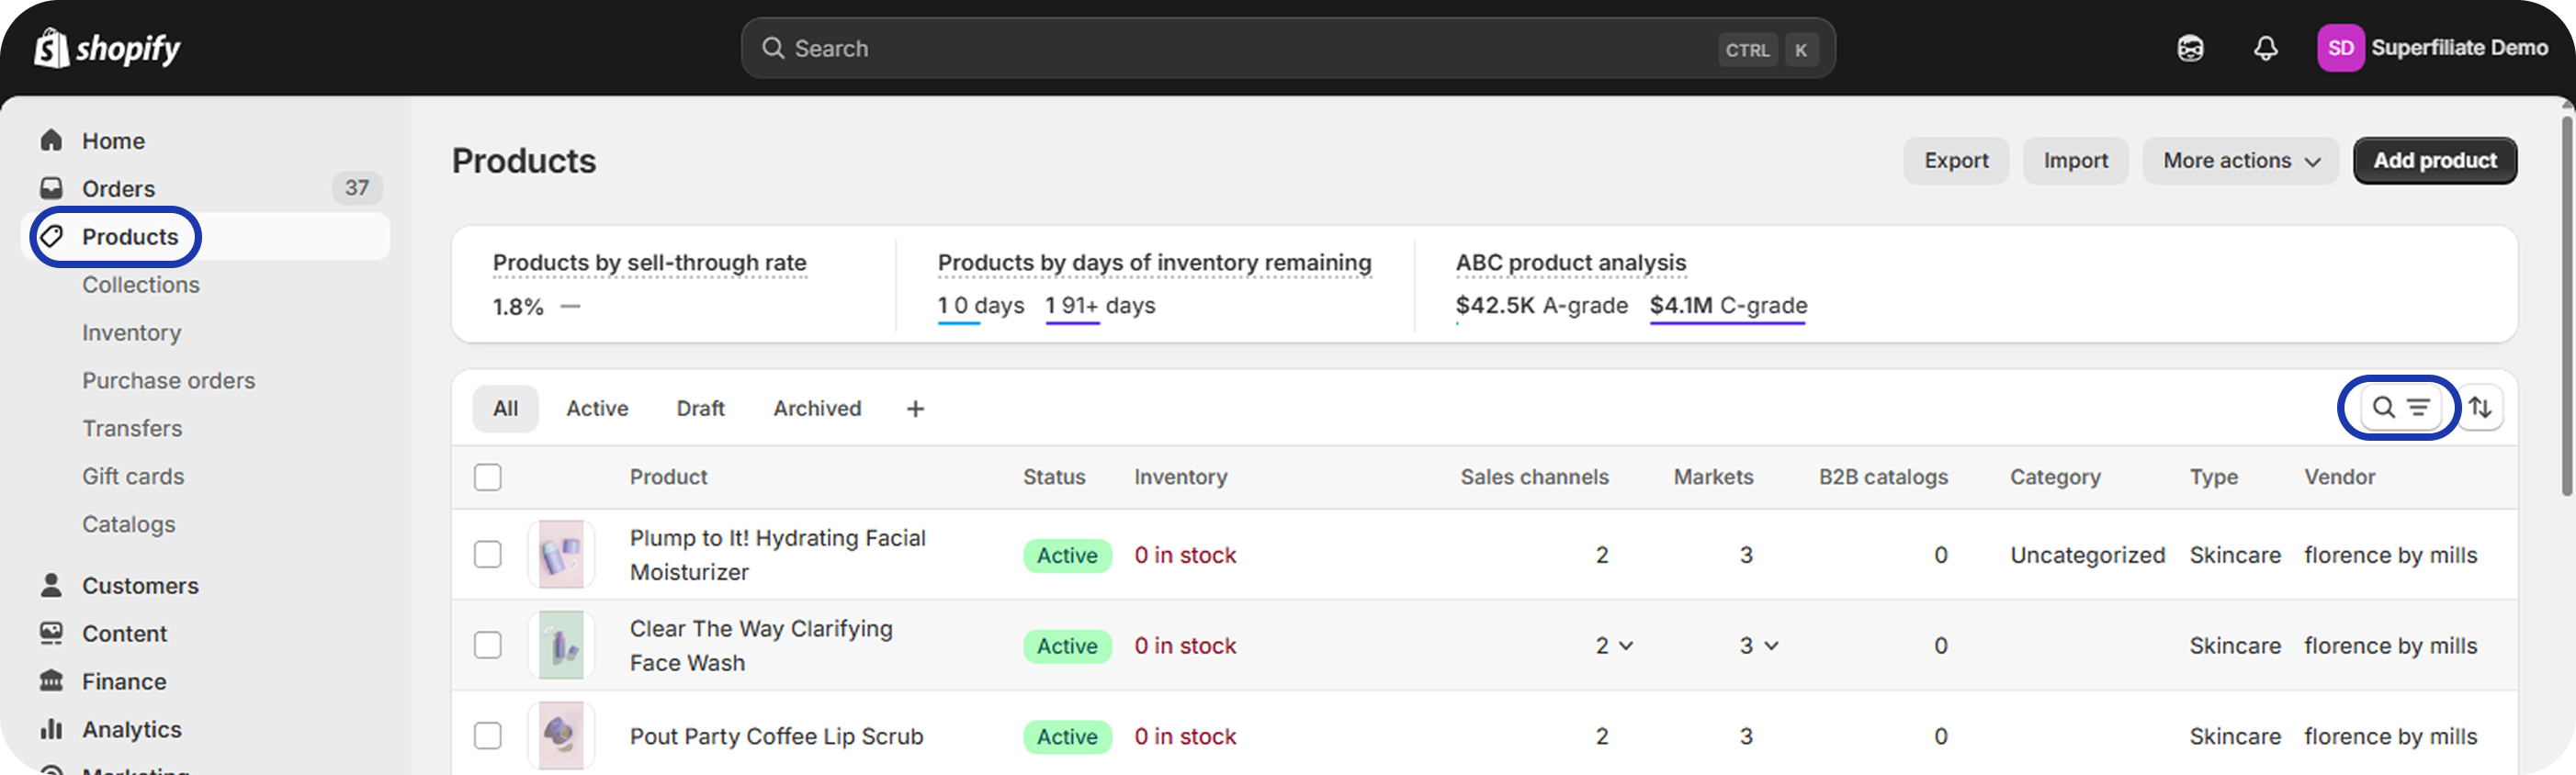Click the Home house icon
The image size is (2576, 775).
51,140
